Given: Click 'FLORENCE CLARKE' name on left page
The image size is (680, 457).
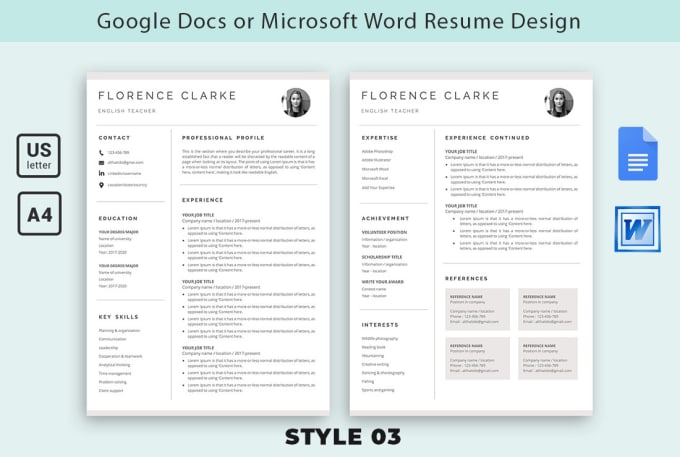Looking at the screenshot, I should pos(167,95).
